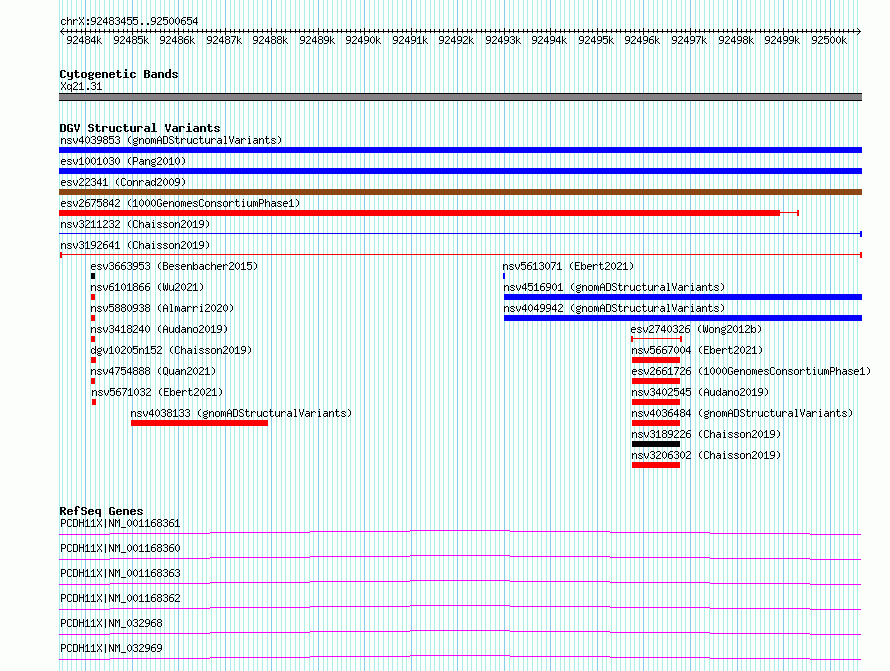
Task: Click the nsv3211232 (Chaisson2019) label
Action: click(x=135, y=224)
